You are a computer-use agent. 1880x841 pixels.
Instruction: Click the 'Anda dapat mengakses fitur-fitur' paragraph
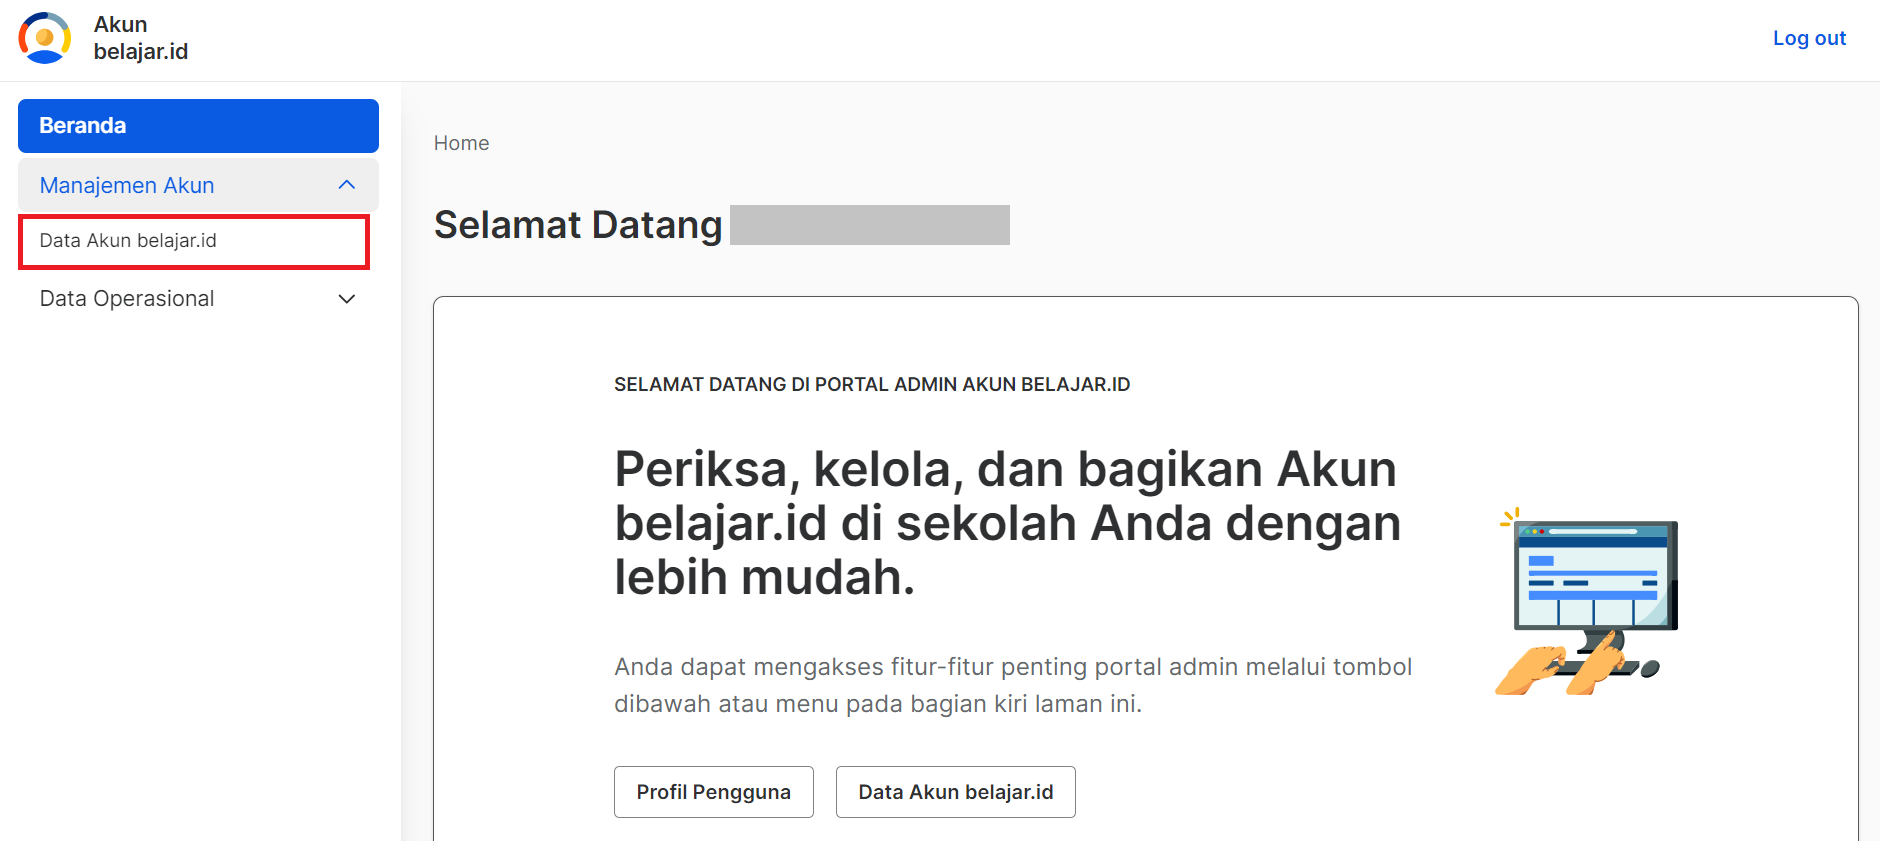tap(1013, 685)
